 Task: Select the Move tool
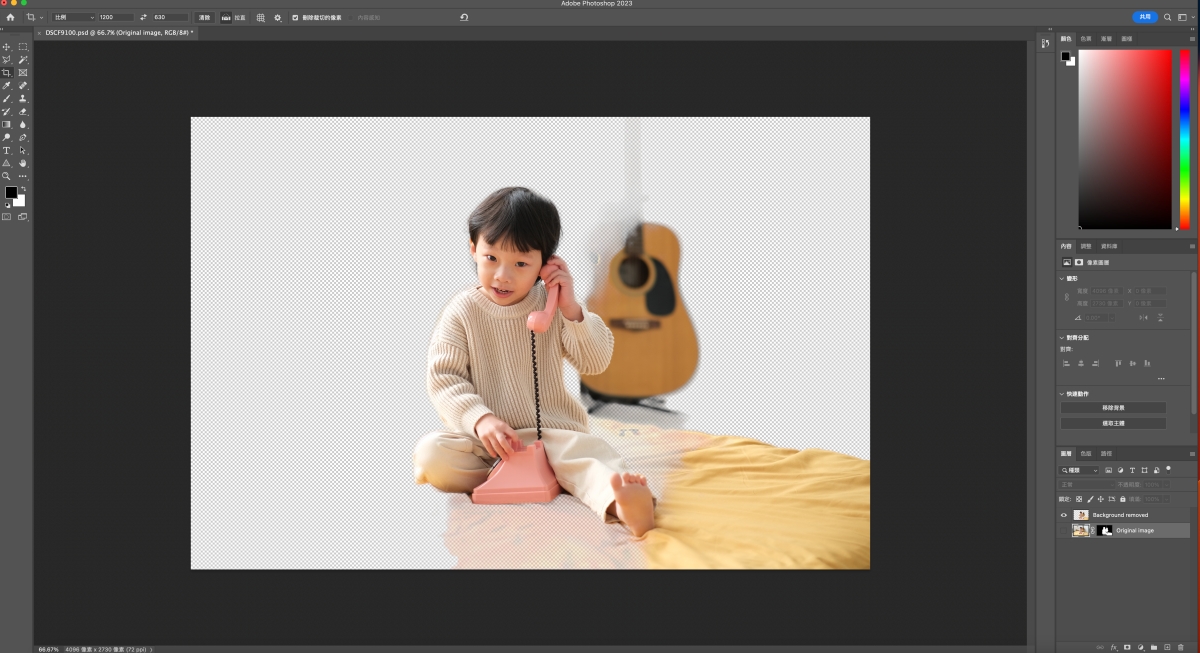(6, 47)
